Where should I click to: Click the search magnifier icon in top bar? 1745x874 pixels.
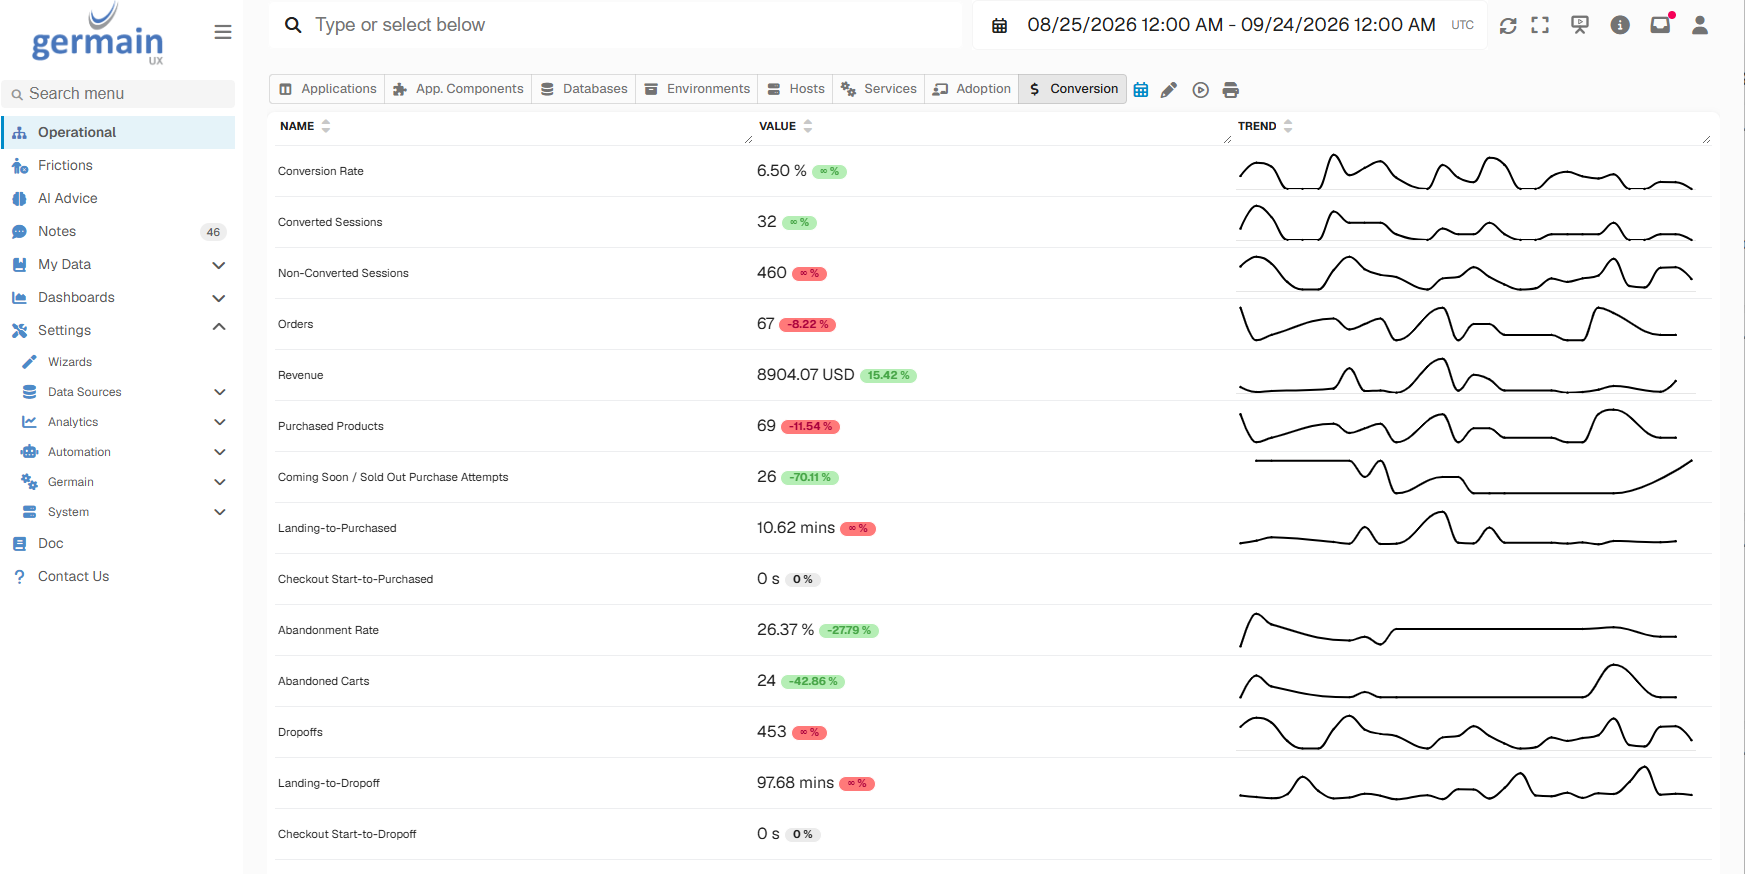coord(293,25)
